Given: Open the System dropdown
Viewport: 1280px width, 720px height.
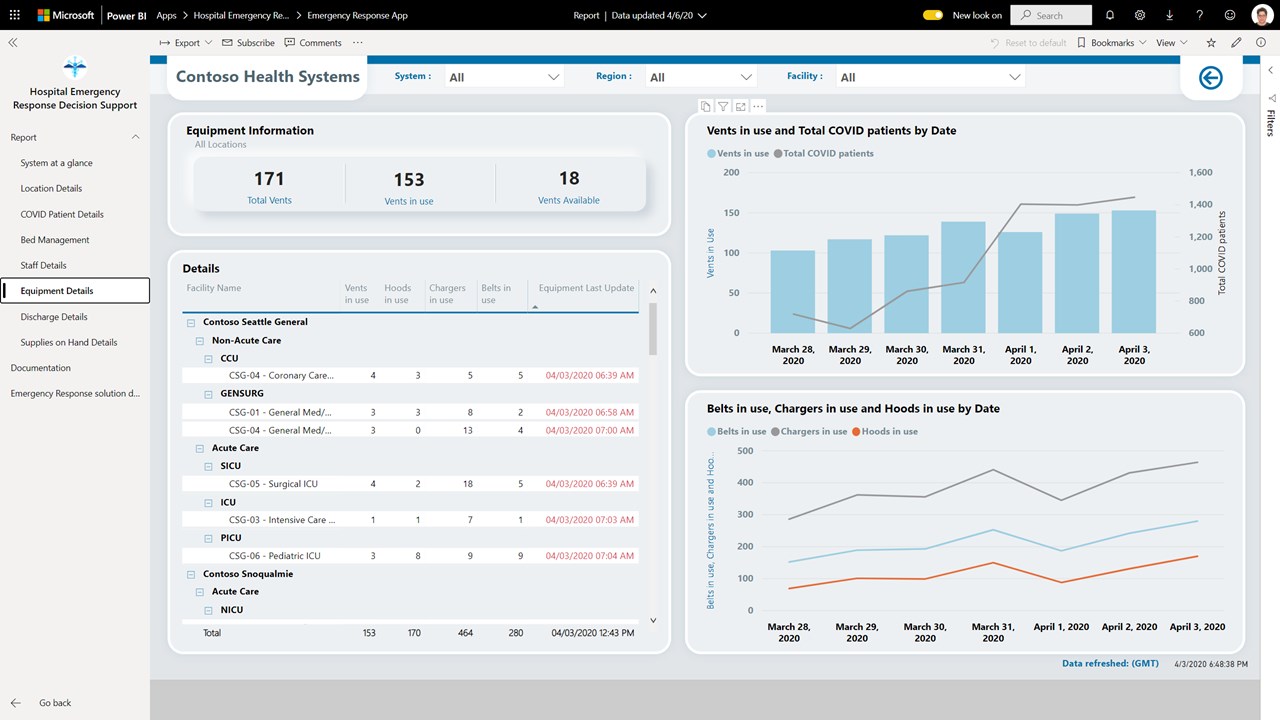Looking at the screenshot, I should (504, 77).
